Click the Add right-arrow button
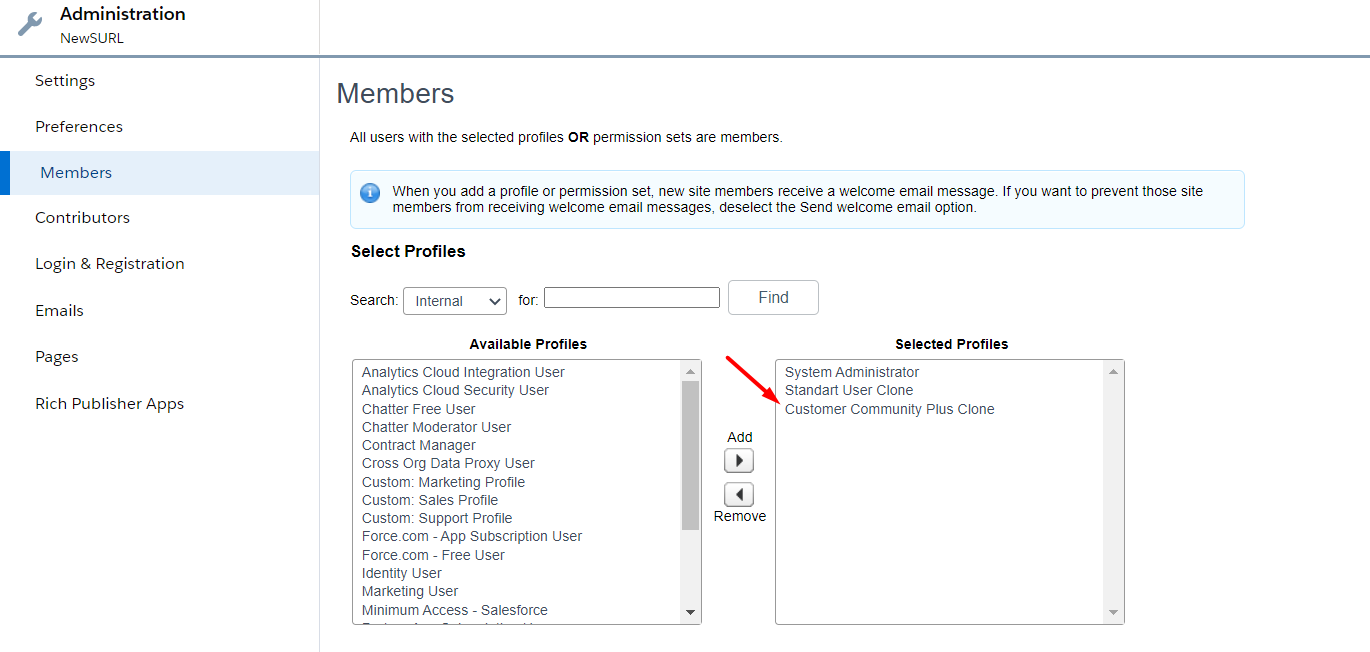The image size is (1370, 652). 739,461
